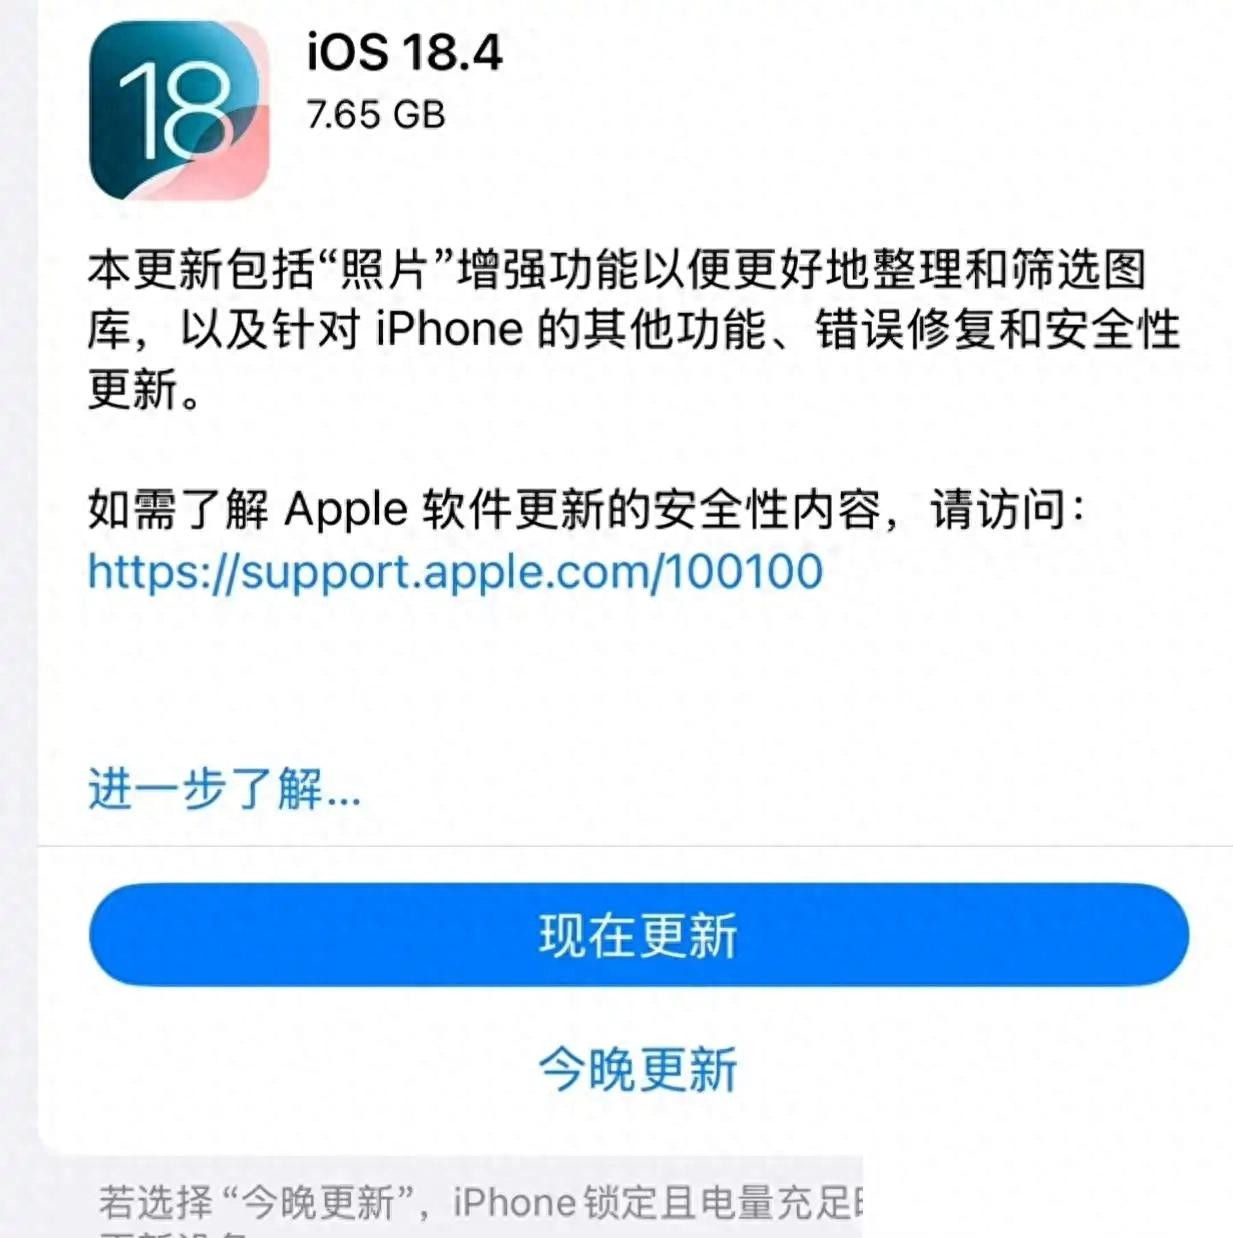Tap the iOS 18 app icon
The height and width of the screenshot is (1238, 1233).
coord(179,110)
